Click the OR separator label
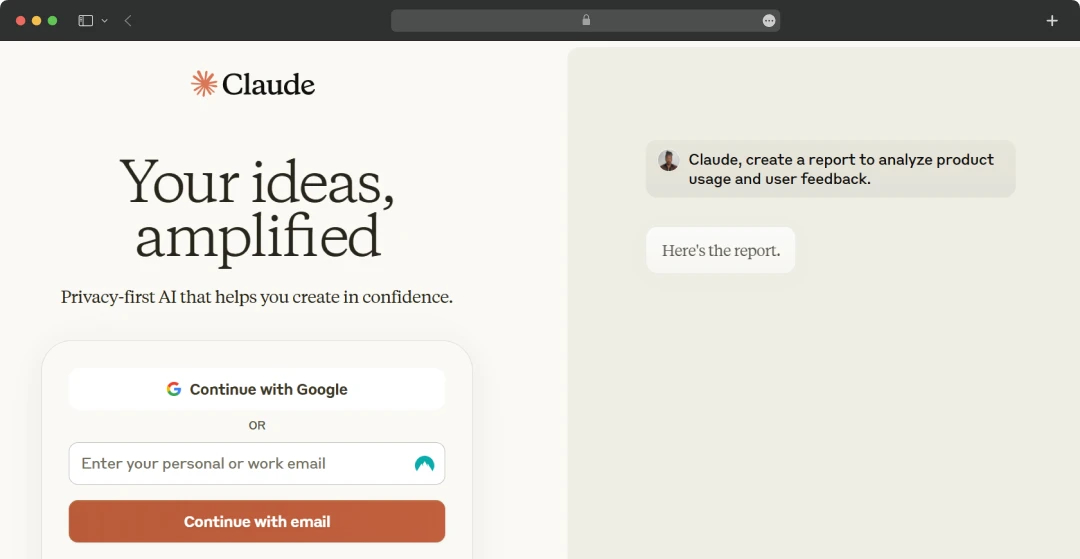Screen dimensions: 1080x559 257,425
